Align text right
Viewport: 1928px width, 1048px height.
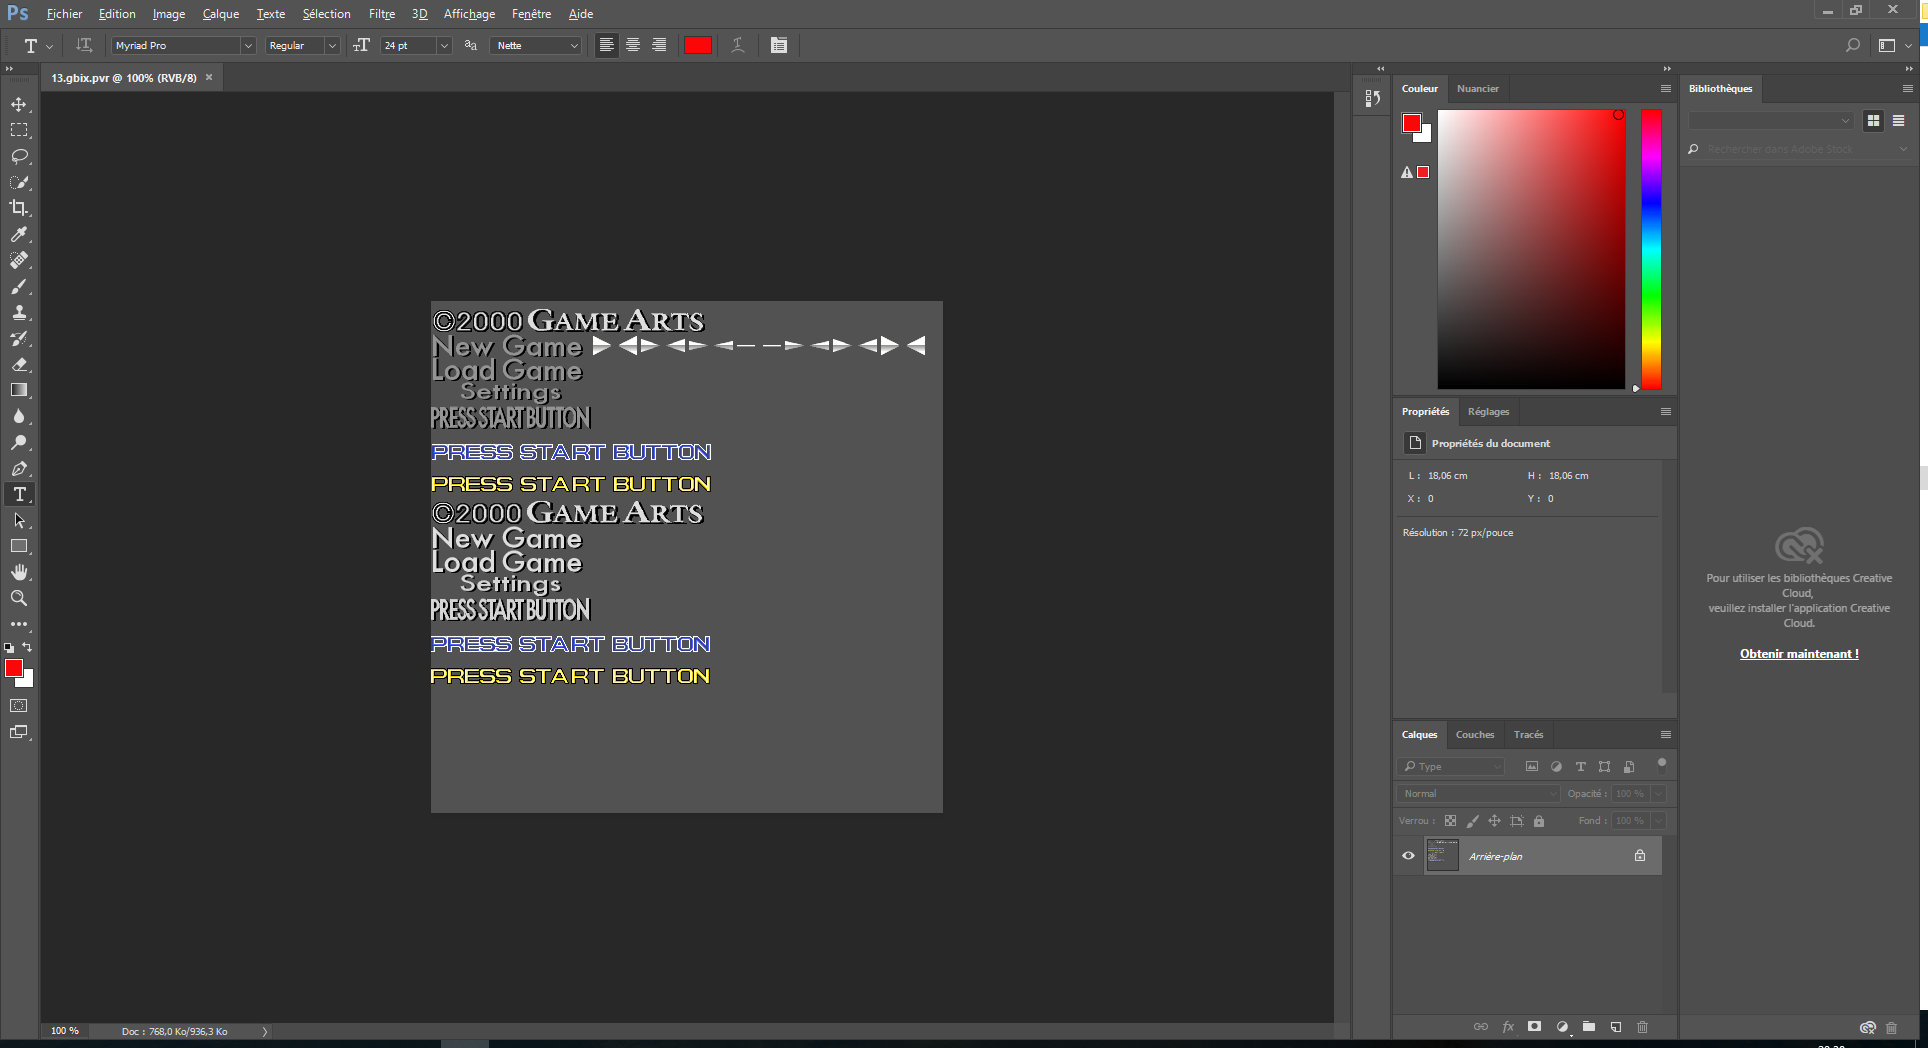coord(659,45)
